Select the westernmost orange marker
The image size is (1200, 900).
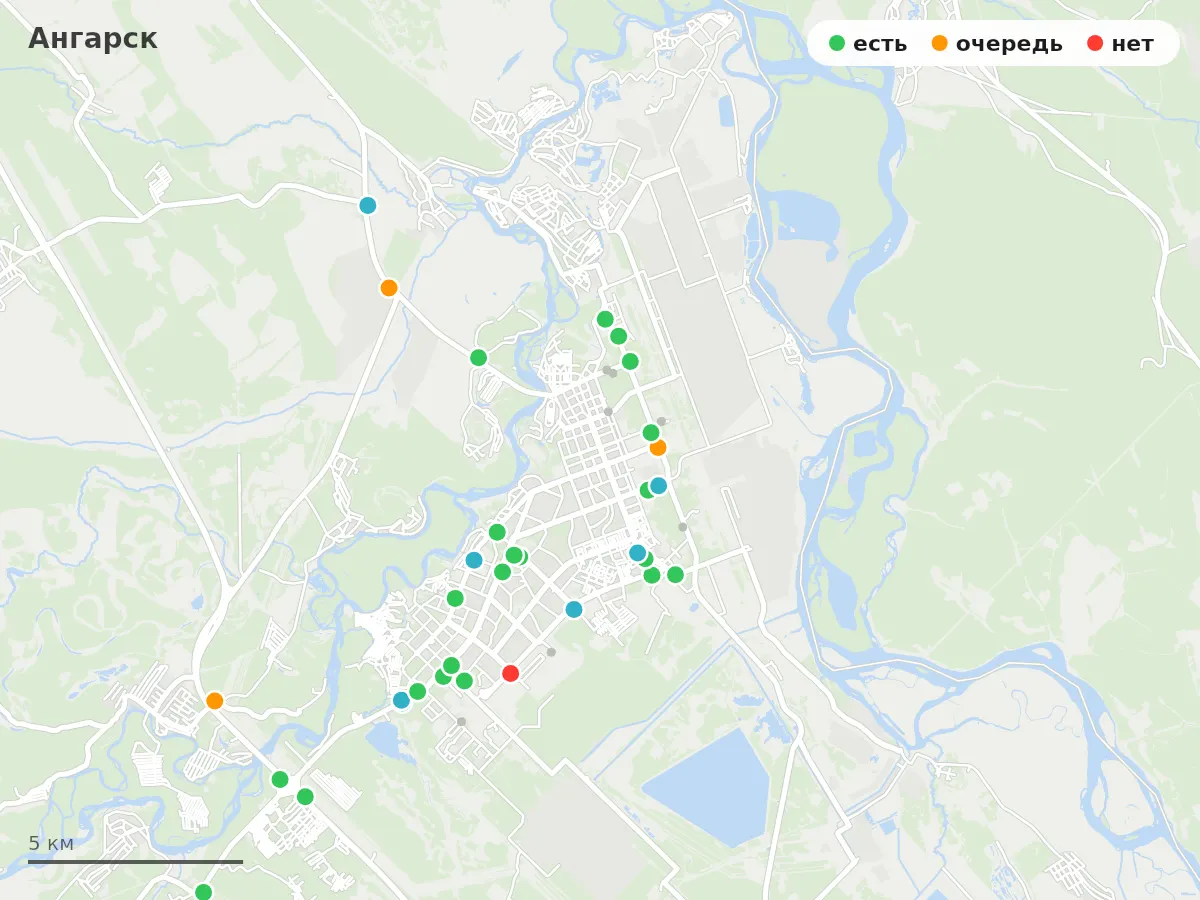point(215,701)
